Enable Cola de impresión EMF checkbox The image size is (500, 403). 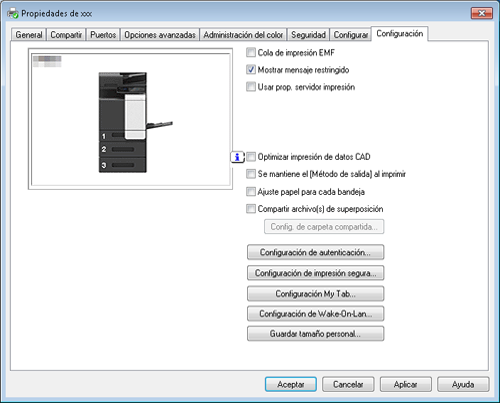coord(251,52)
